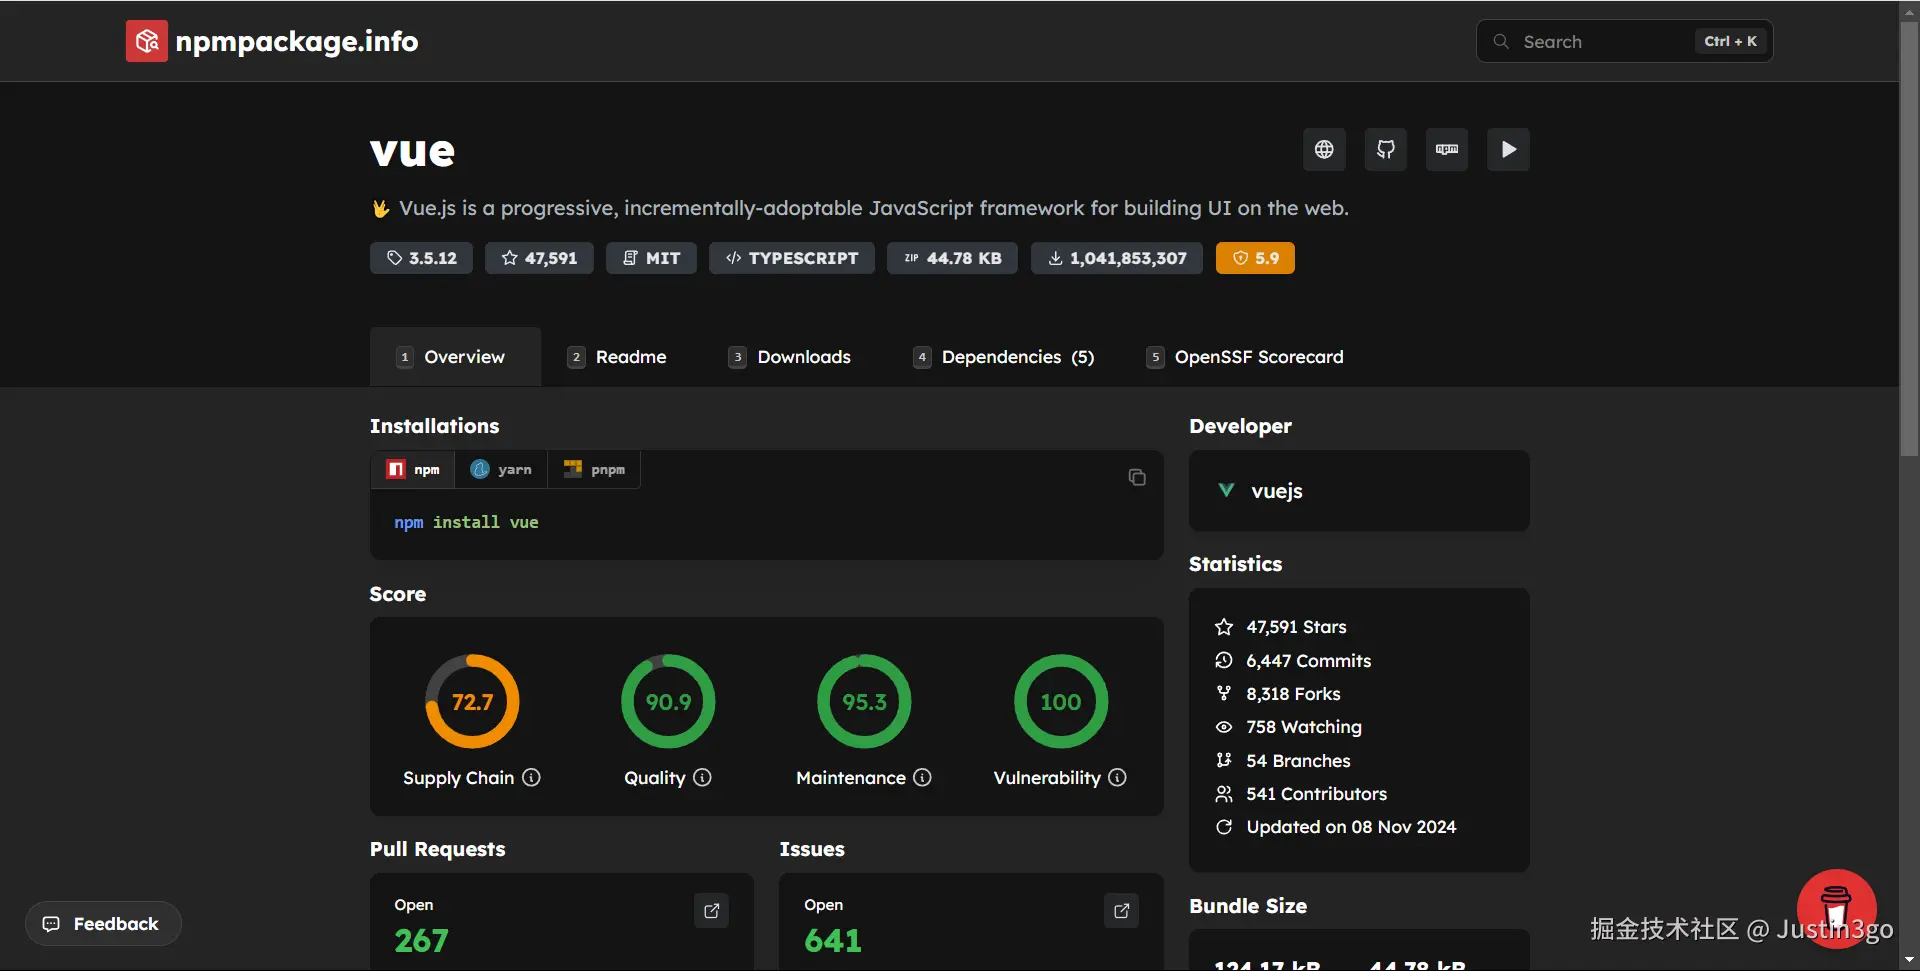The height and width of the screenshot is (971, 1920).
Task: Open the package website globe icon
Action: [1324, 150]
